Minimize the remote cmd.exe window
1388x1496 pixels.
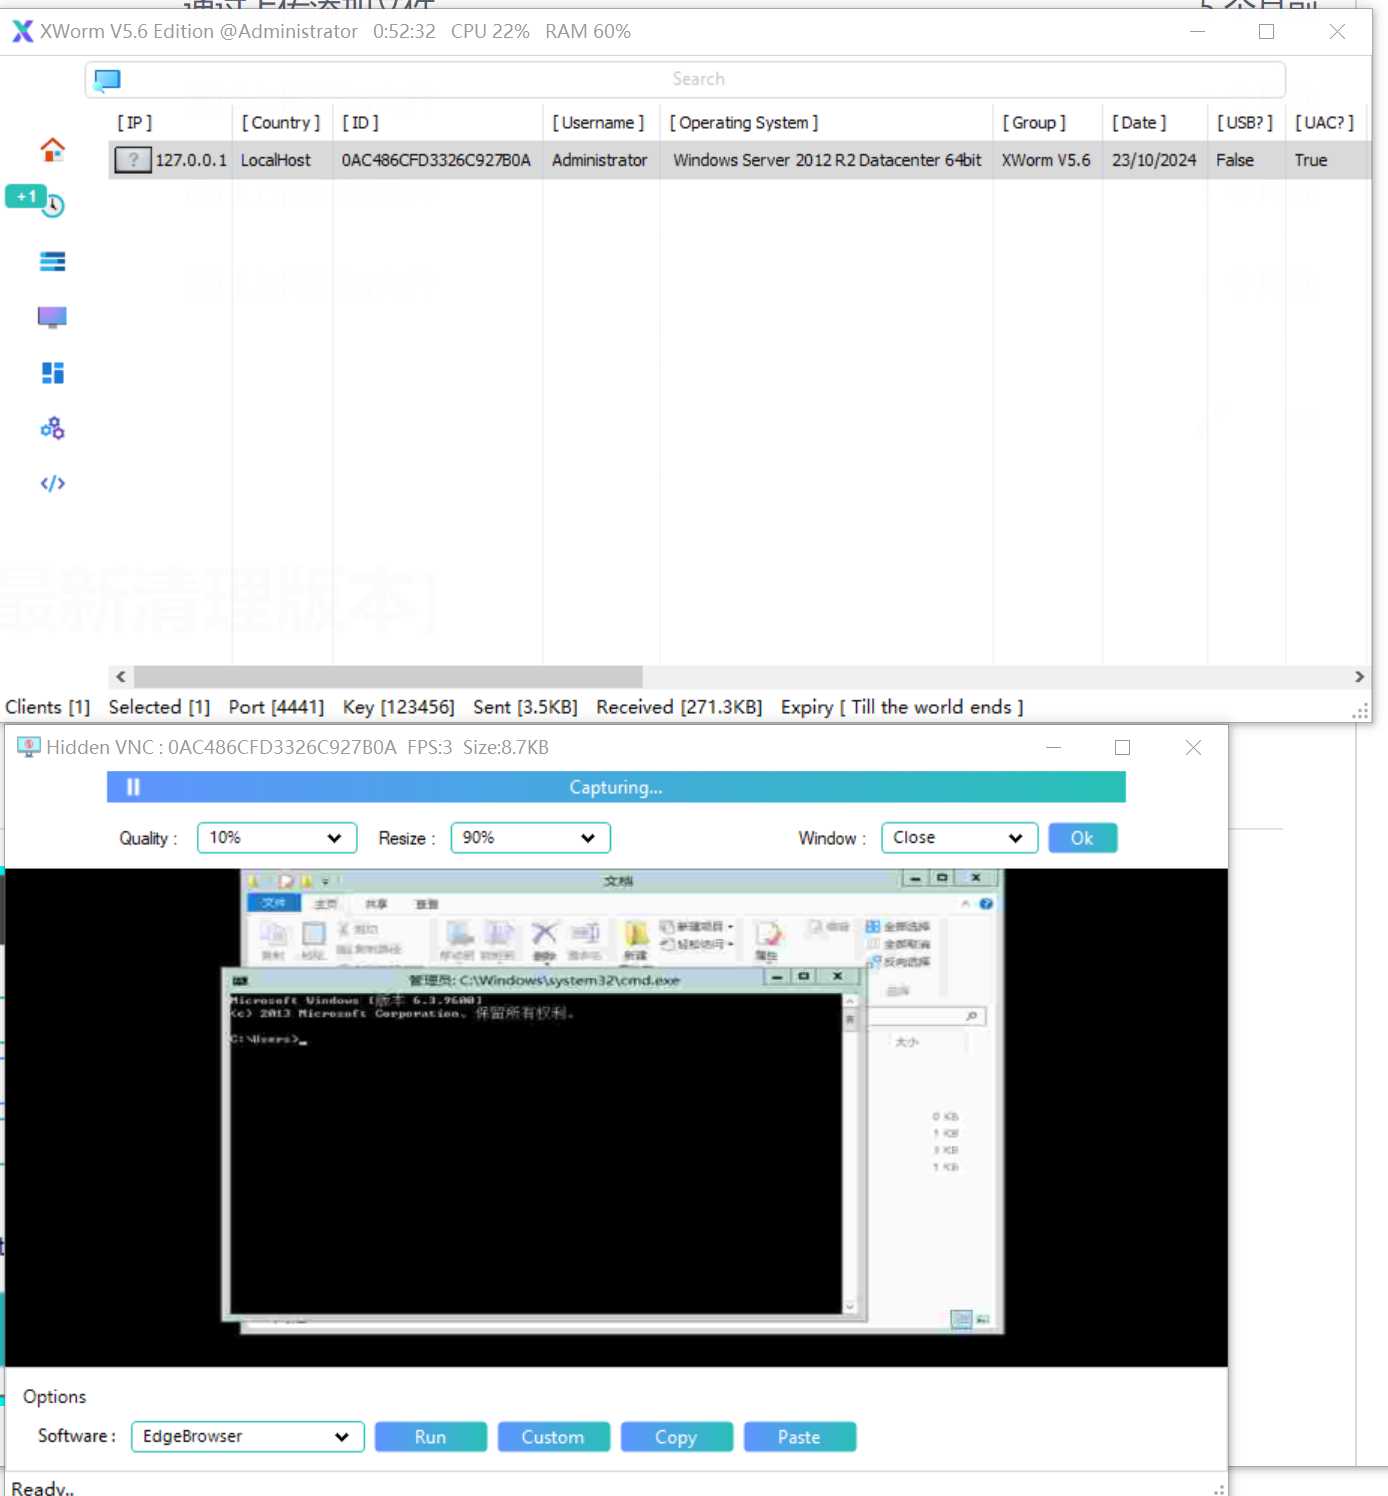click(777, 976)
